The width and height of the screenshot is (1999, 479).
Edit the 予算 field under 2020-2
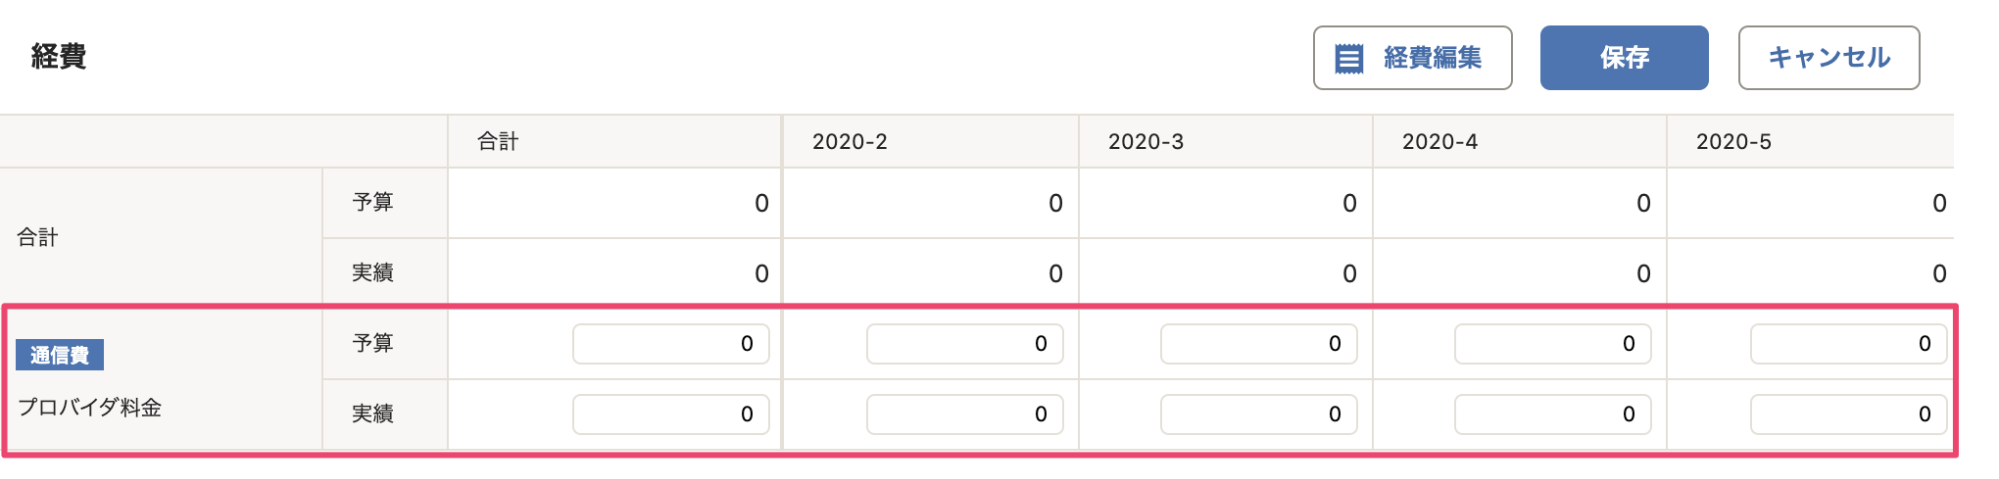[965, 344]
